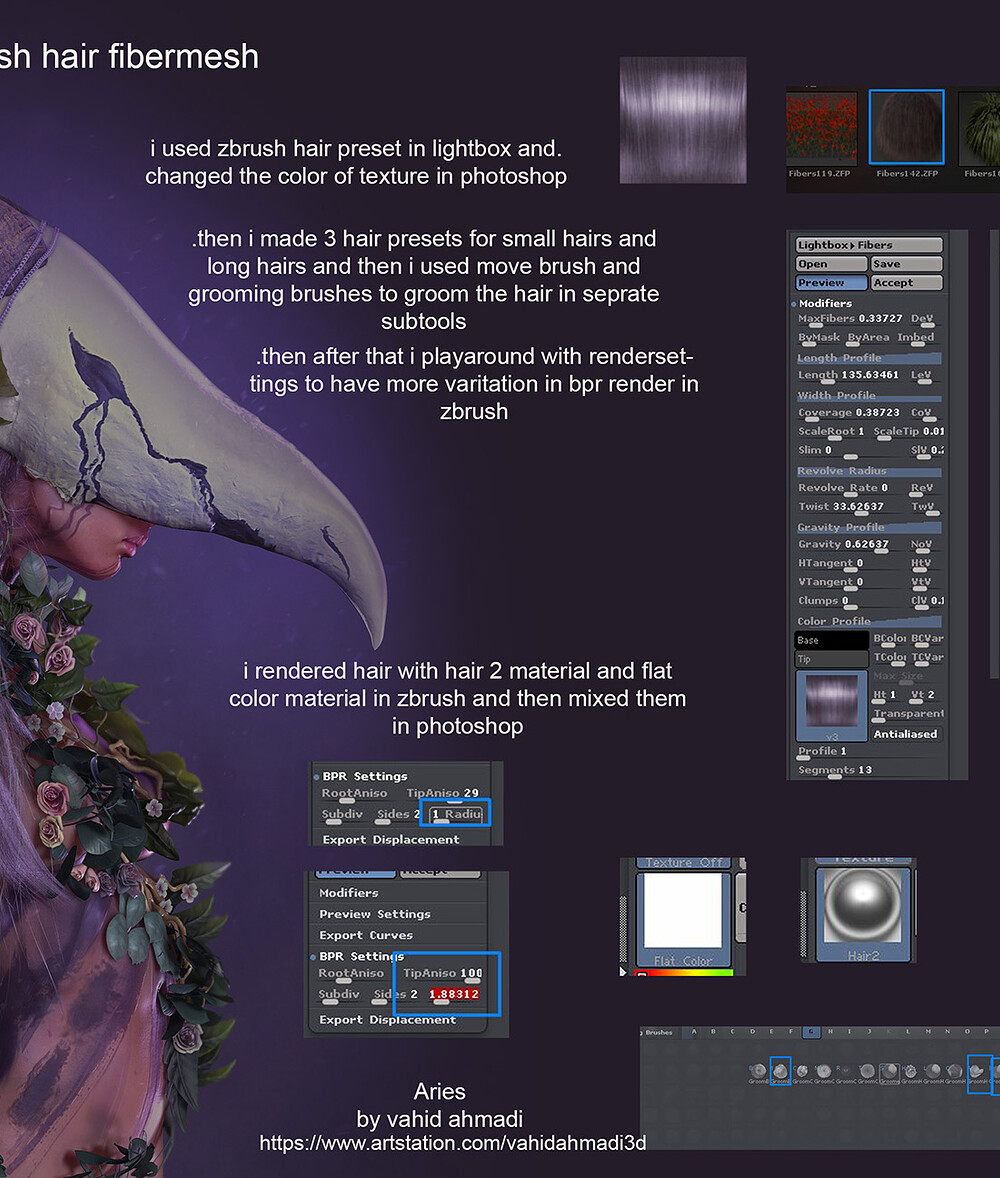The image size is (1000, 1178).
Task: Click the red-to-green gradient bar below Flat Color
Action: tap(684, 973)
